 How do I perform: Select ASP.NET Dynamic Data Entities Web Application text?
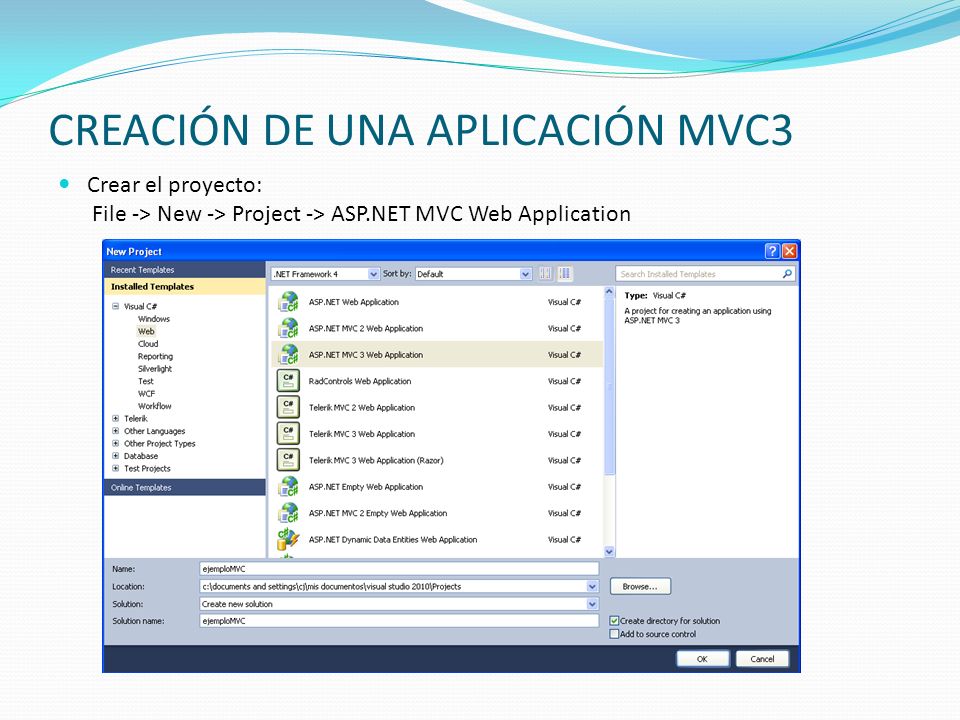pyautogui.click(x=393, y=539)
